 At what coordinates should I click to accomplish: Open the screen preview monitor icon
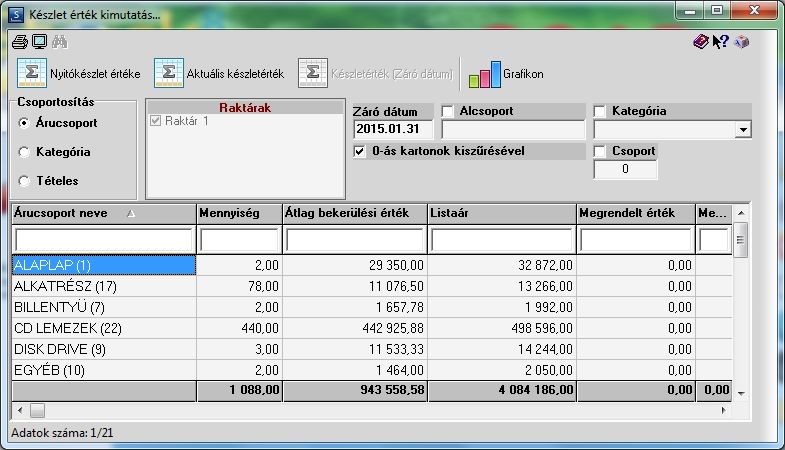point(40,42)
